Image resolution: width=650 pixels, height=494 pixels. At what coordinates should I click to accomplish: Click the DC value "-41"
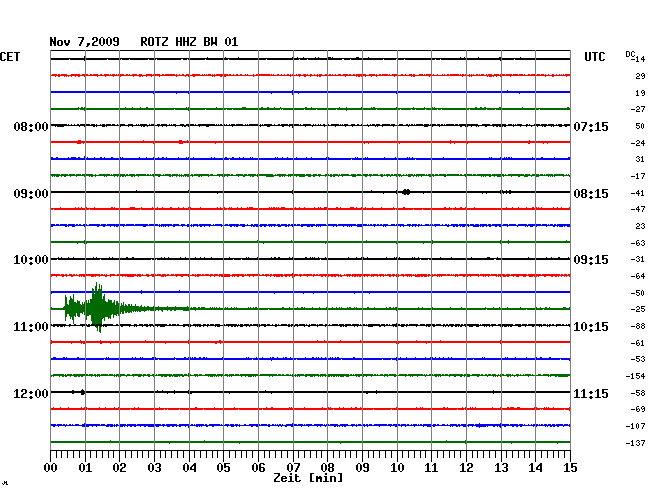[638, 193]
